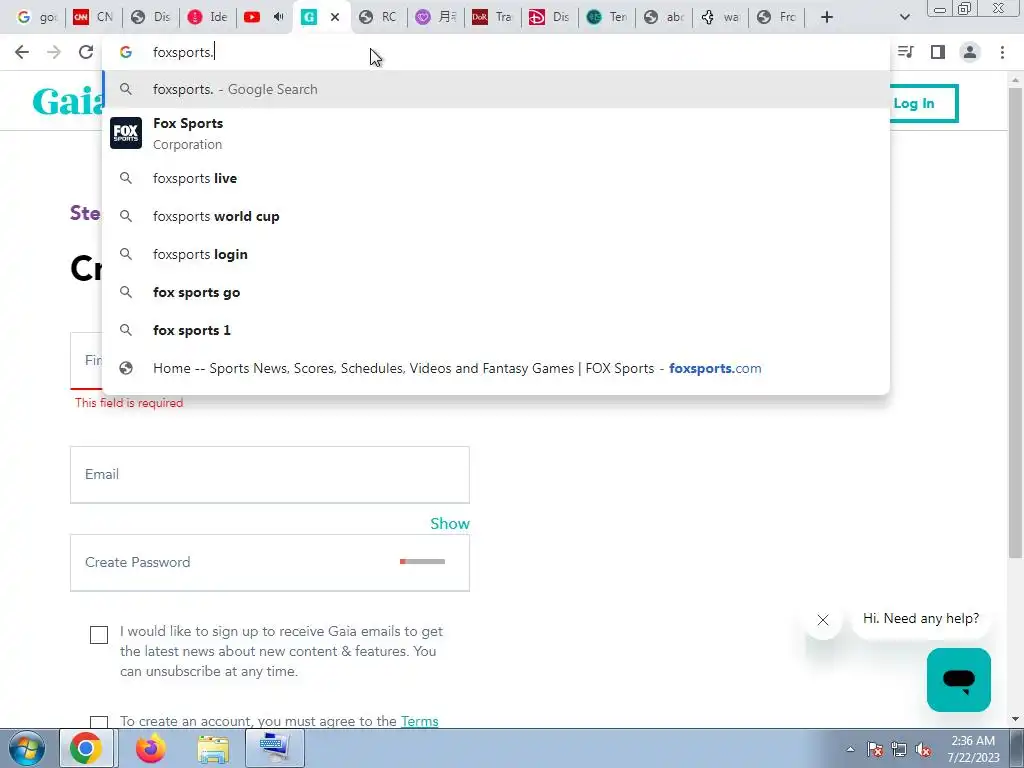Launch Firefox from the taskbar
The width and height of the screenshot is (1024, 768).
[150, 749]
